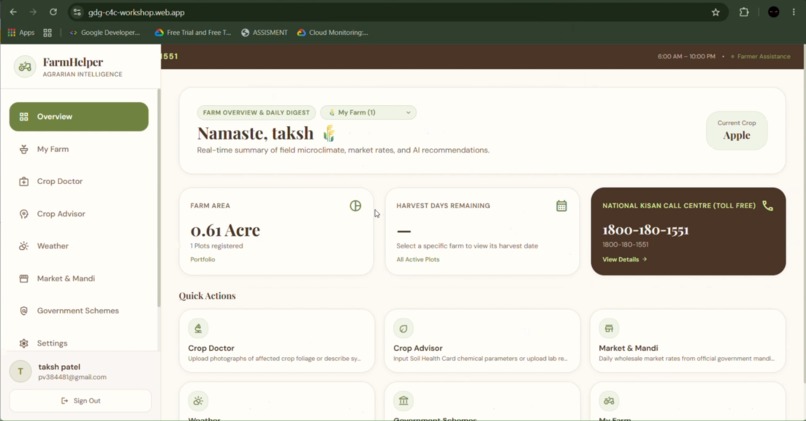Click the leaf icon on Crop Advisor card
The width and height of the screenshot is (806, 421).
coord(404,328)
